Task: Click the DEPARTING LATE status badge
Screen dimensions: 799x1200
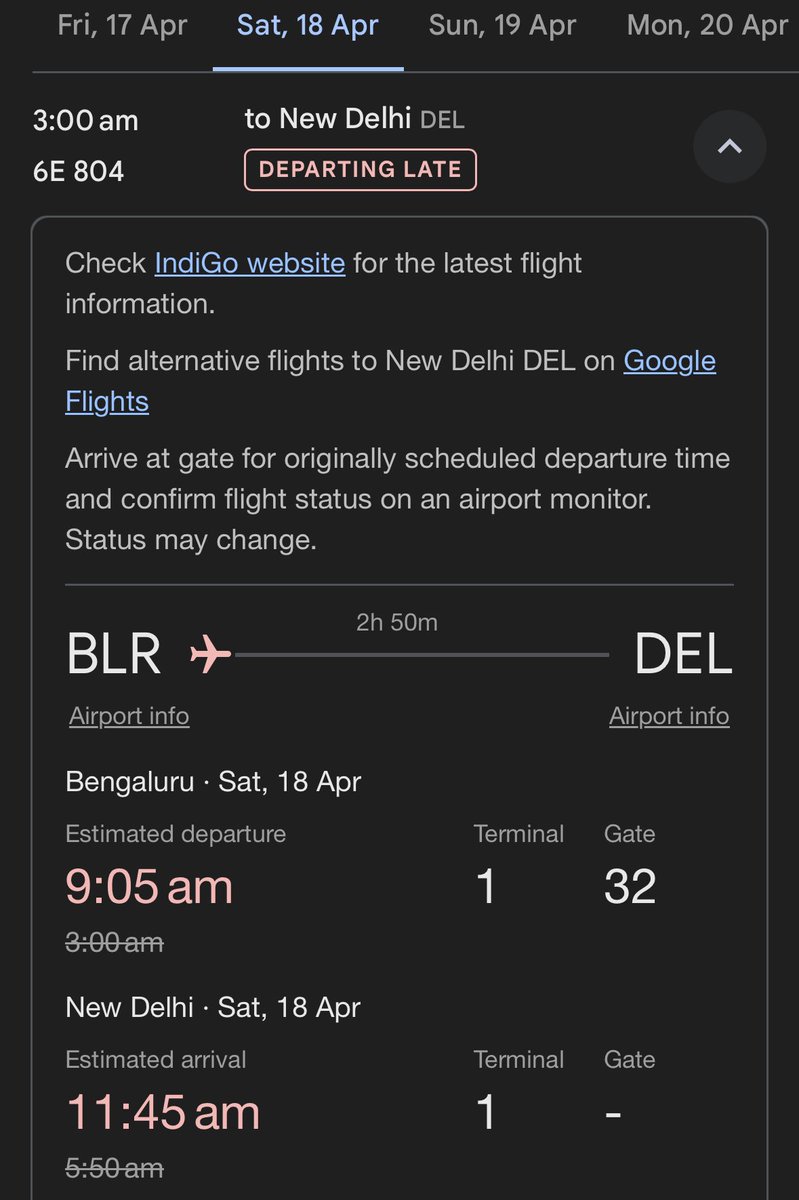Action: (x=360, y=169)
